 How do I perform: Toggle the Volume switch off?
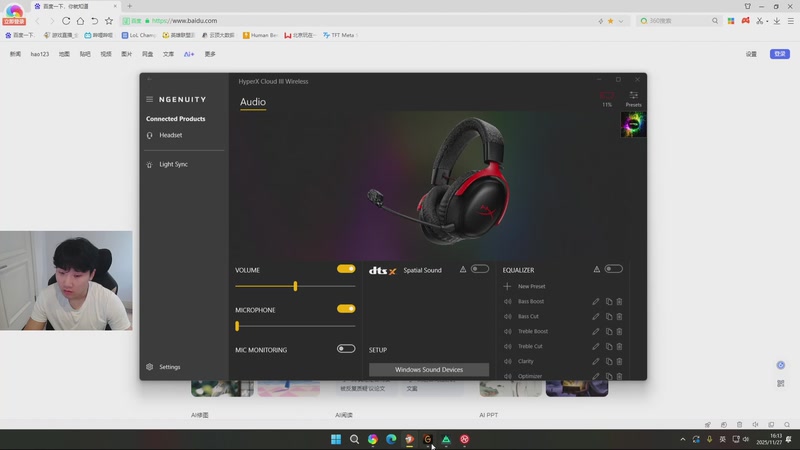coord(346,269)
